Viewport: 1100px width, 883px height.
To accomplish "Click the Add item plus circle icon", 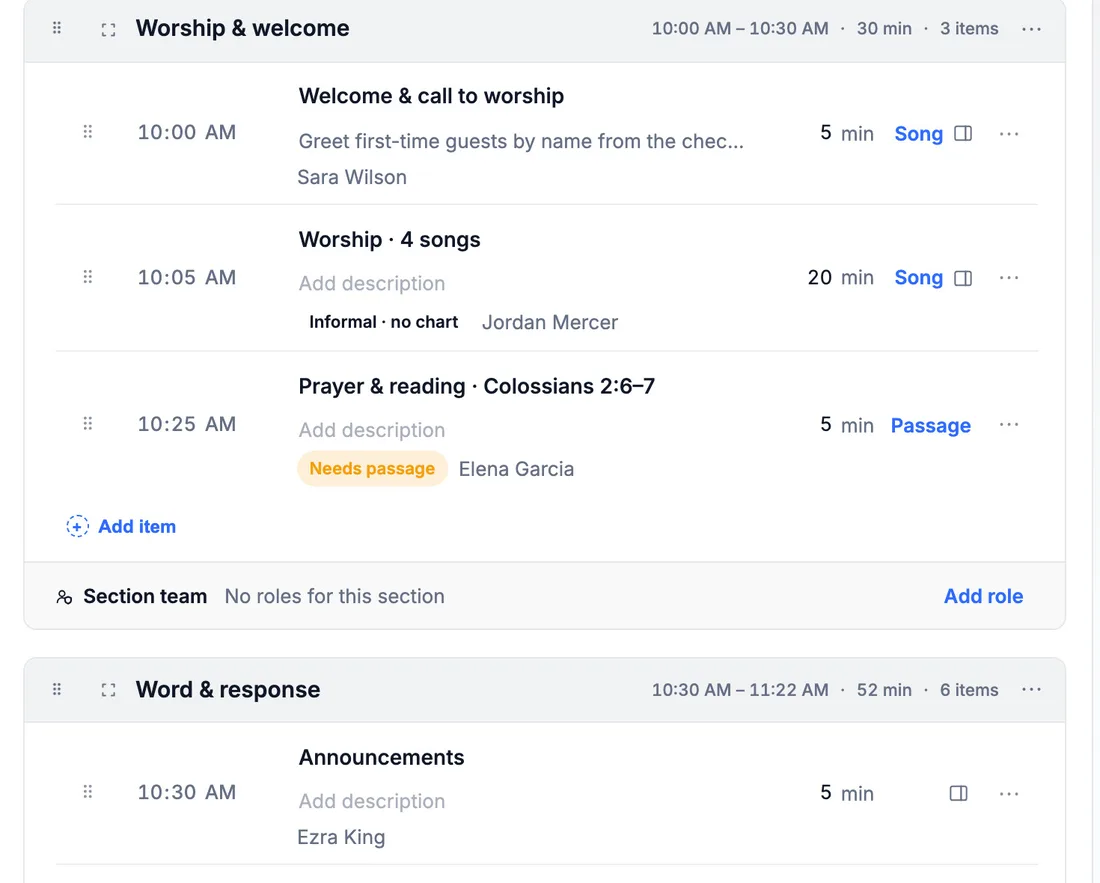I will coord(77,526).
